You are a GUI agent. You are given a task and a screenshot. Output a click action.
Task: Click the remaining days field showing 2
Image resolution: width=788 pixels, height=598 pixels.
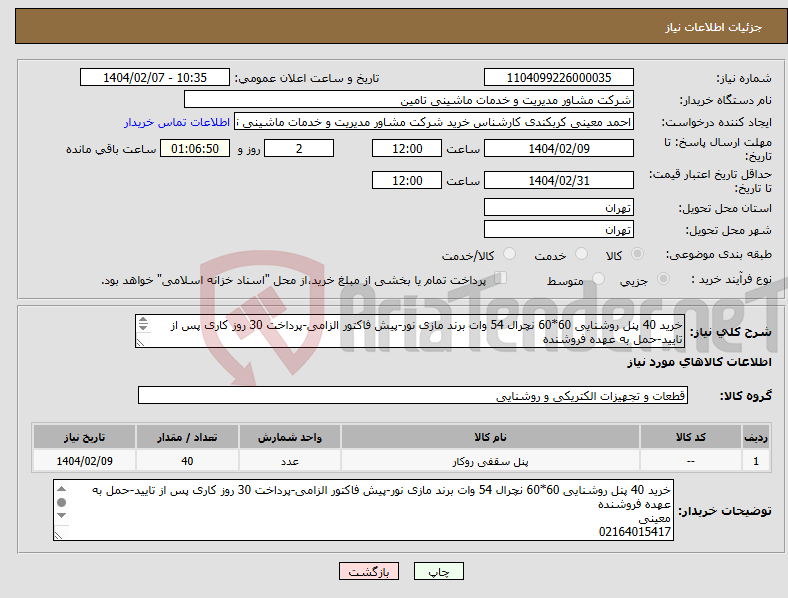[x=299, y=148]
